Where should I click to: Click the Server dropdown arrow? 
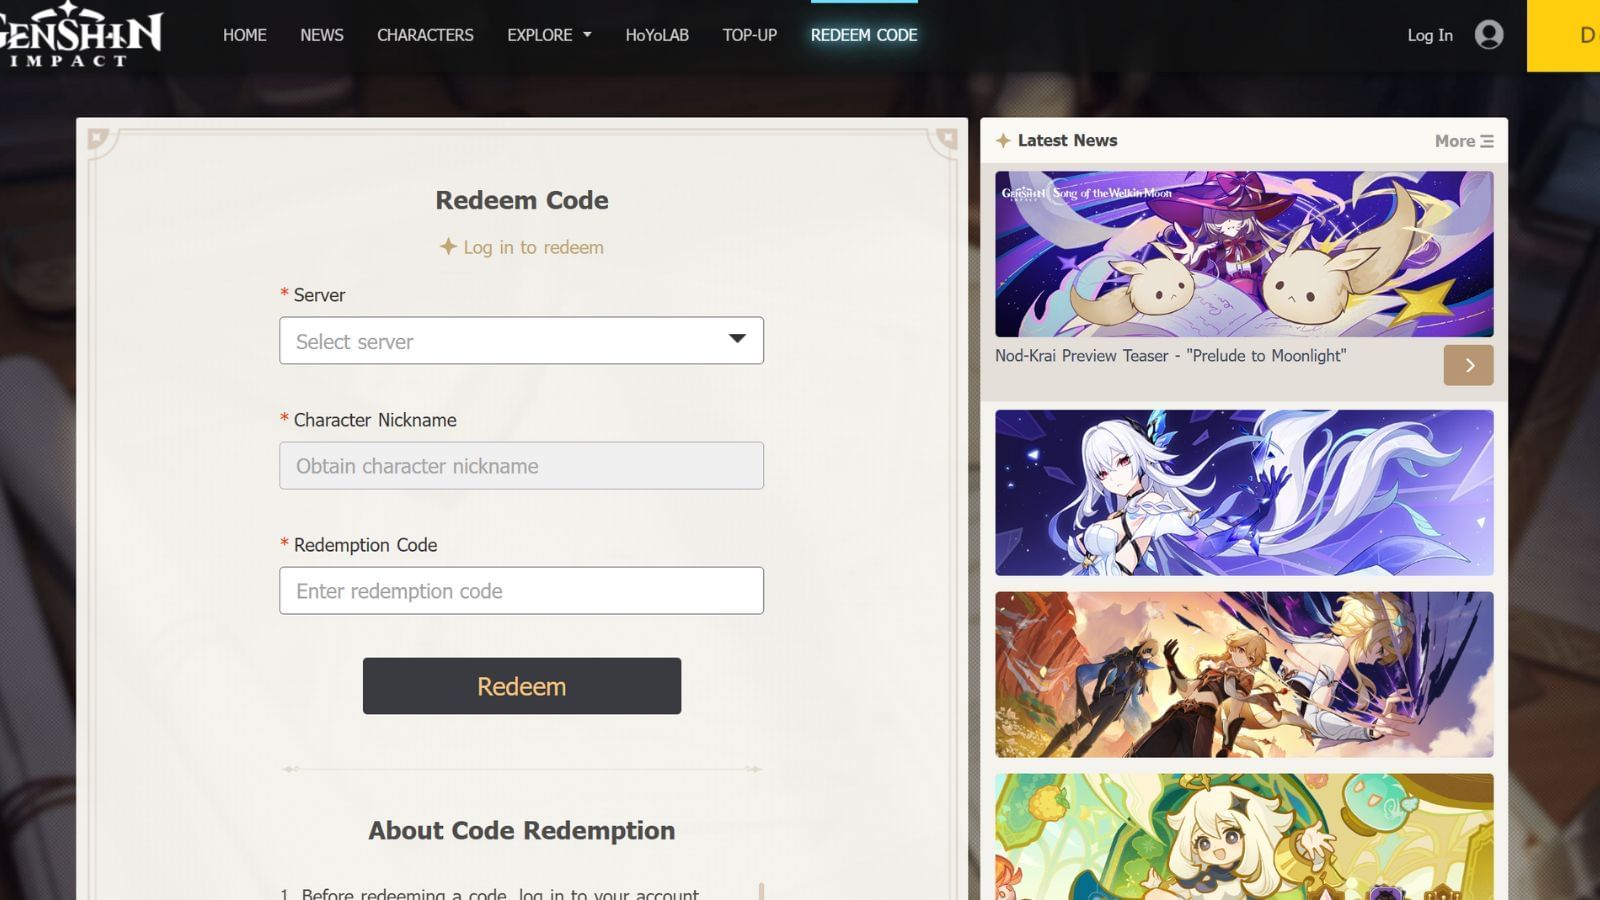tap(737, 340)
